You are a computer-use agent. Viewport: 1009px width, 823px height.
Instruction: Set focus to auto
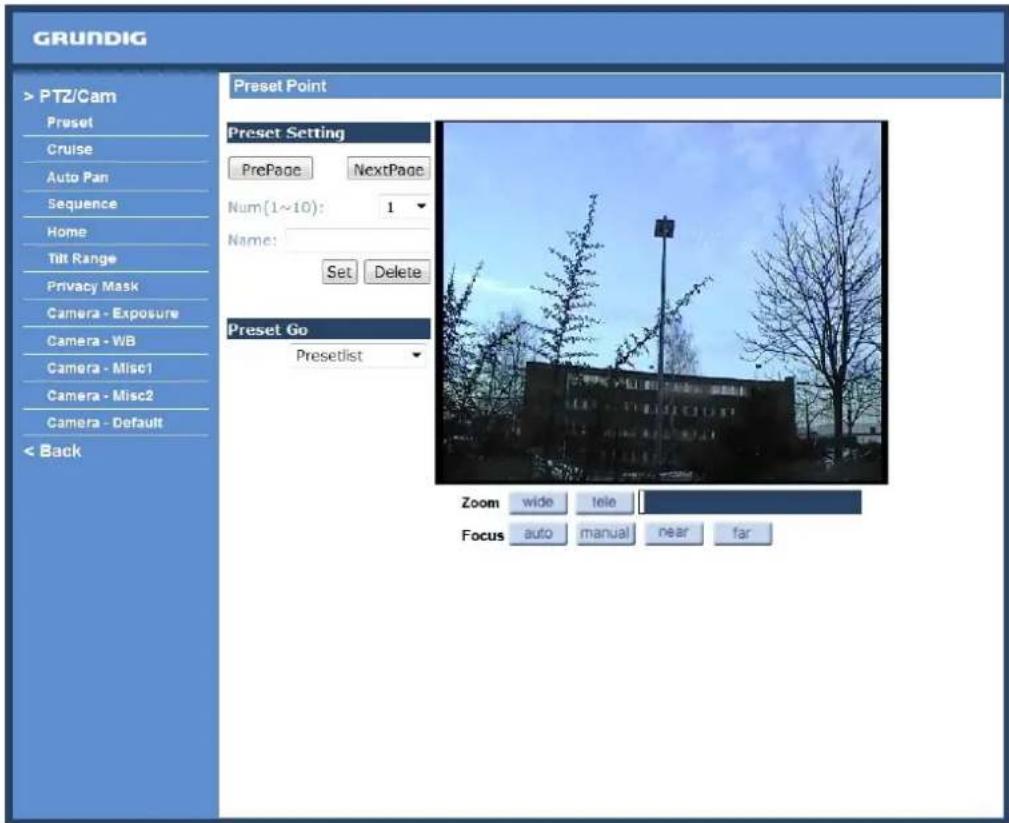(538, 533)
